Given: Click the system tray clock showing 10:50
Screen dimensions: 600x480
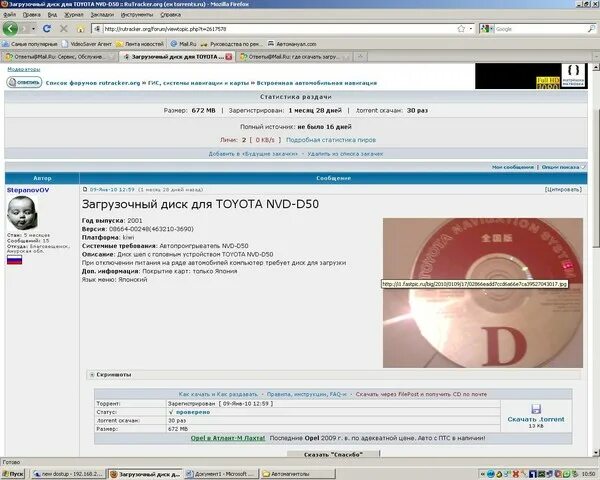Looking at the screenshot, I should coord(588,474).
